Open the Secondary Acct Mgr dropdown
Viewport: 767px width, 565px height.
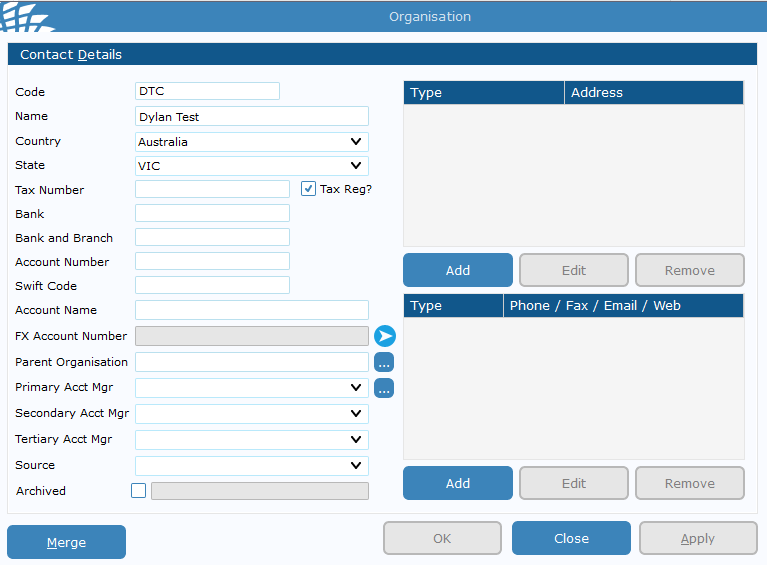[x=252, y=414]
